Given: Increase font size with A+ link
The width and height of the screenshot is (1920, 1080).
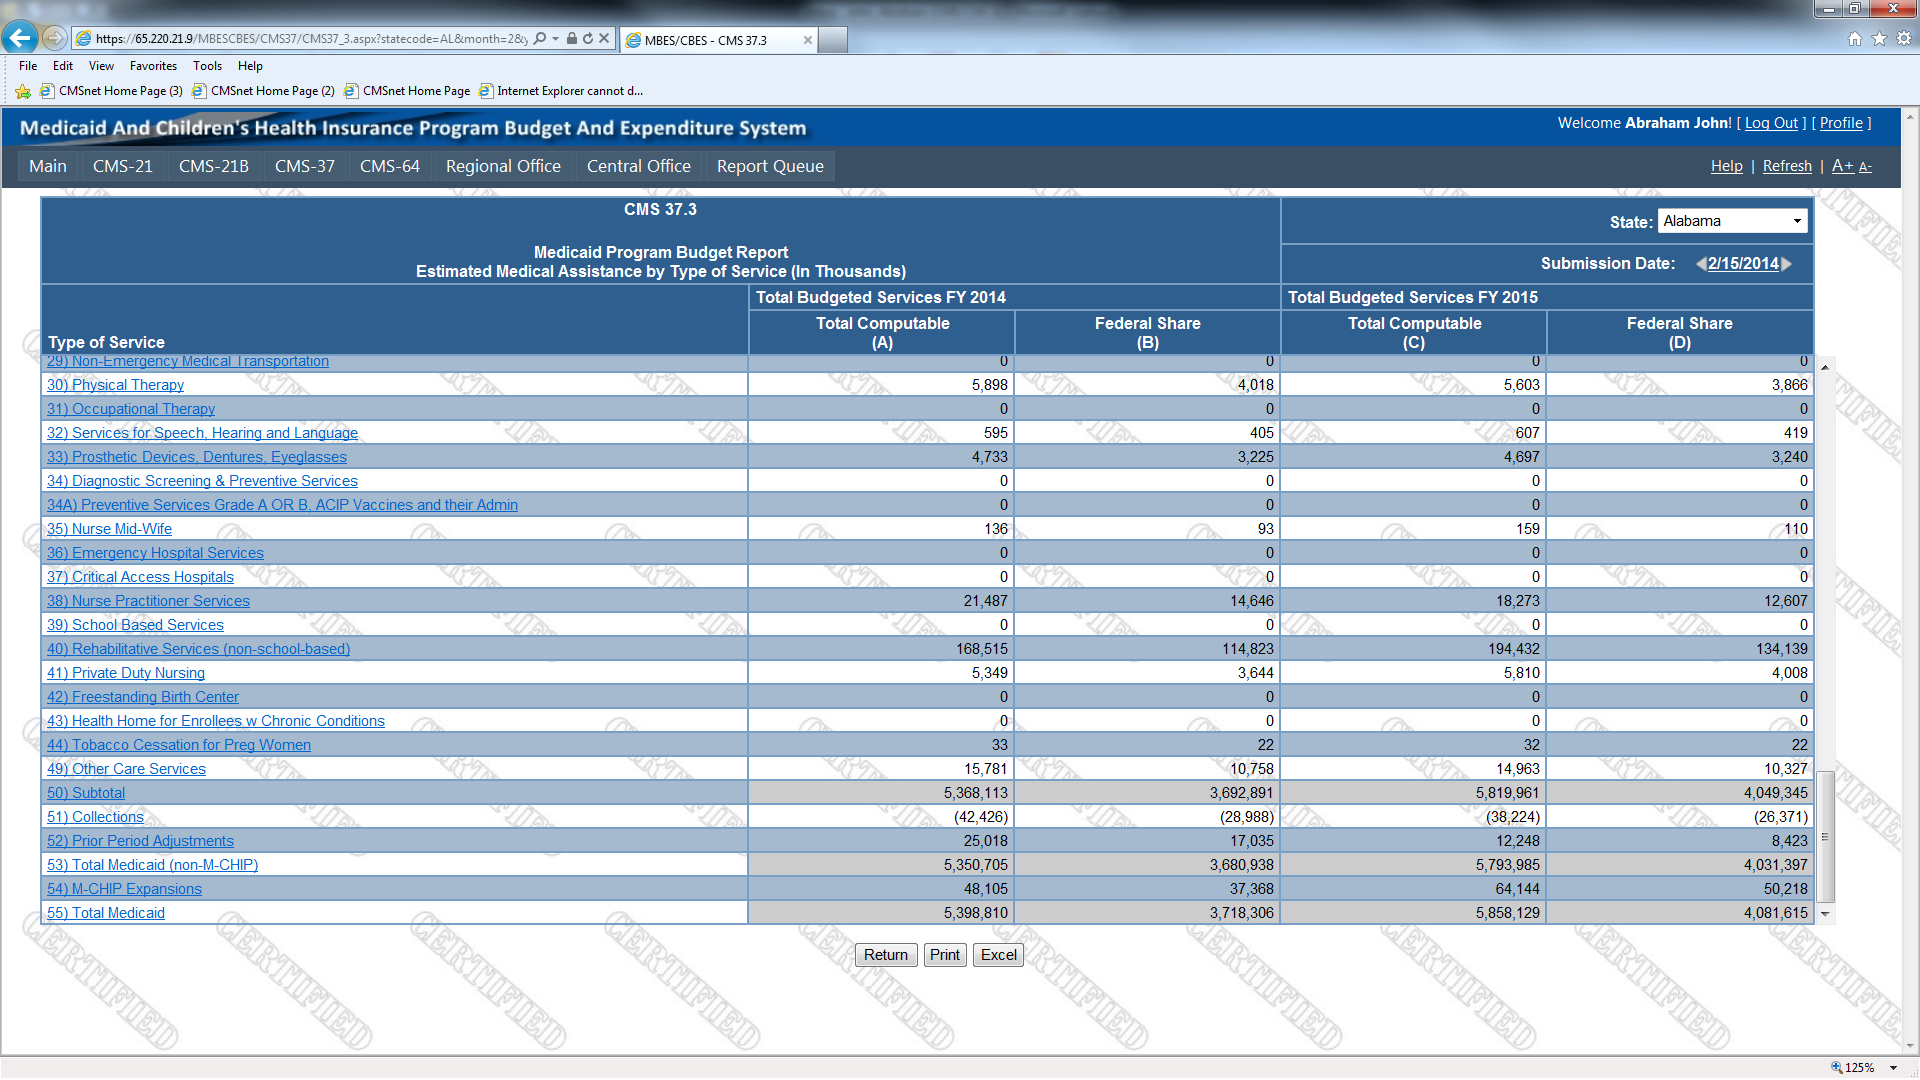Looking at the screenshot, I should click(1842, 166).
